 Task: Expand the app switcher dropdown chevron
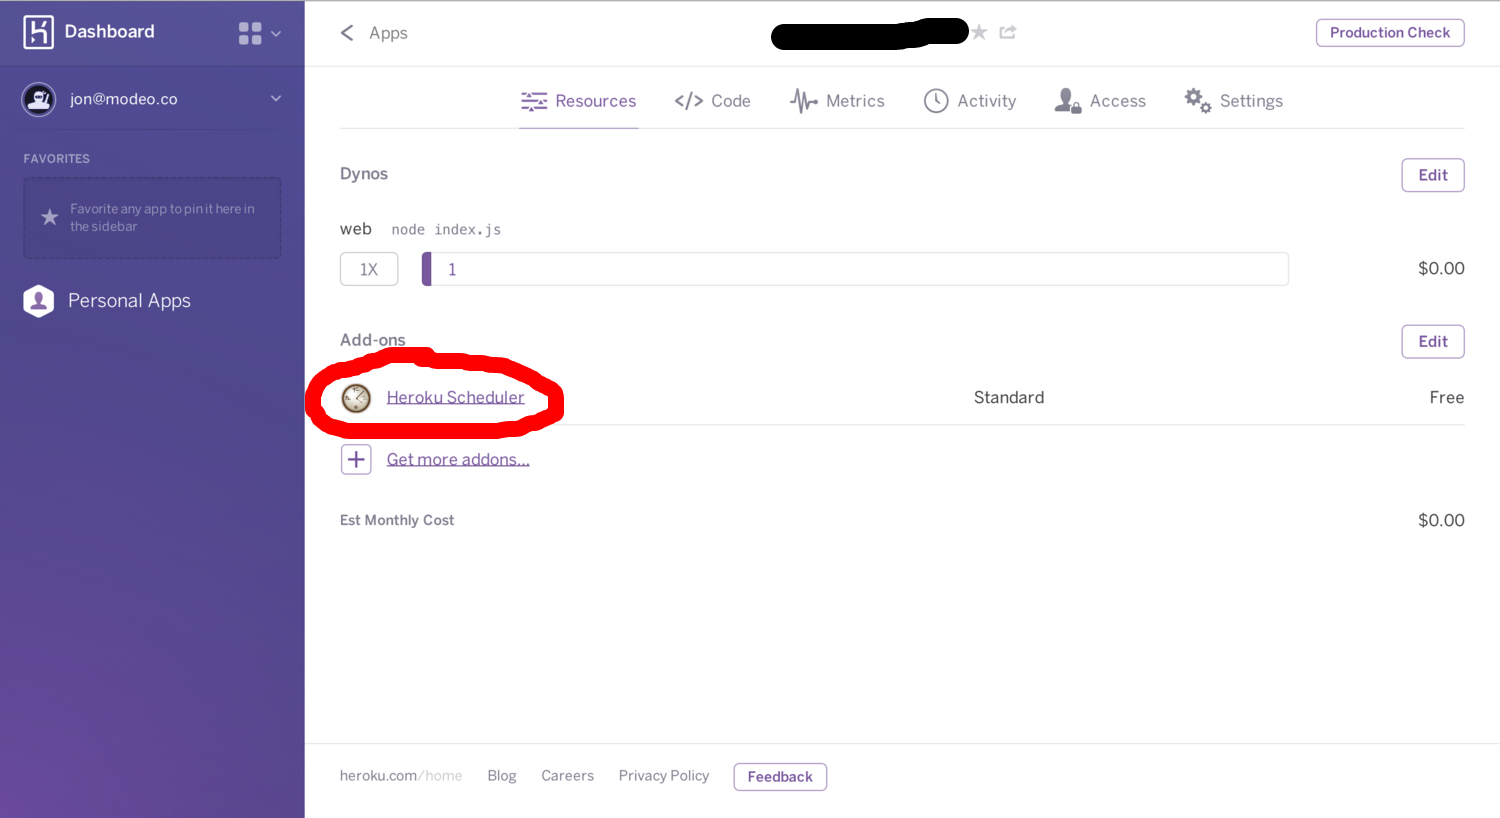(276, 34)
